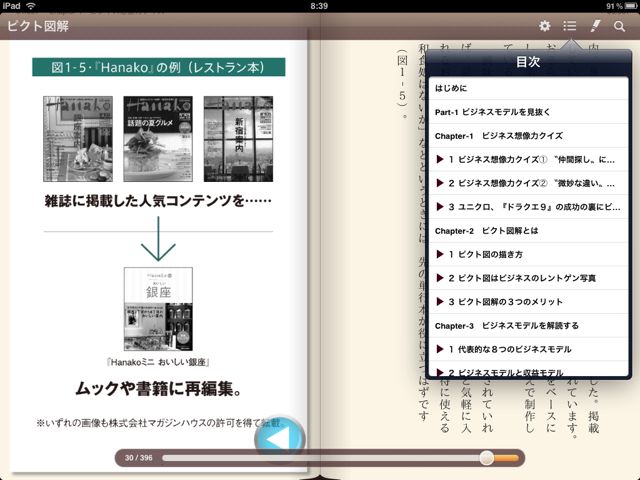Open Chapter-1 ビジネス想像力クイズ
This screenshot has width=640, height=480.
pyautogui.click(x=528, y=136)
